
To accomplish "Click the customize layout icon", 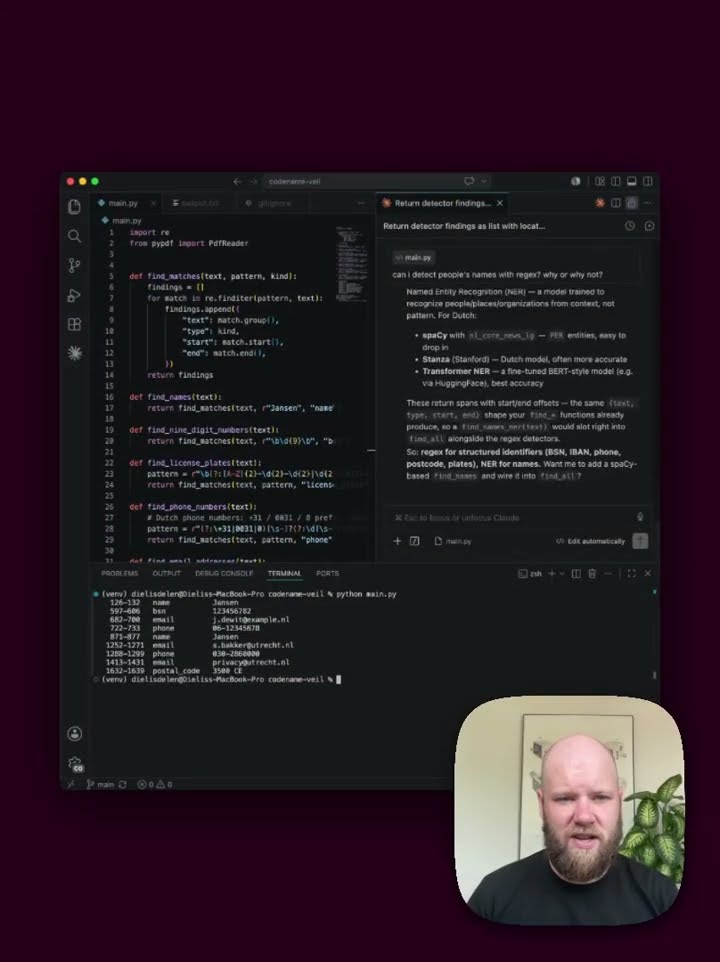I will pos(600,181).
